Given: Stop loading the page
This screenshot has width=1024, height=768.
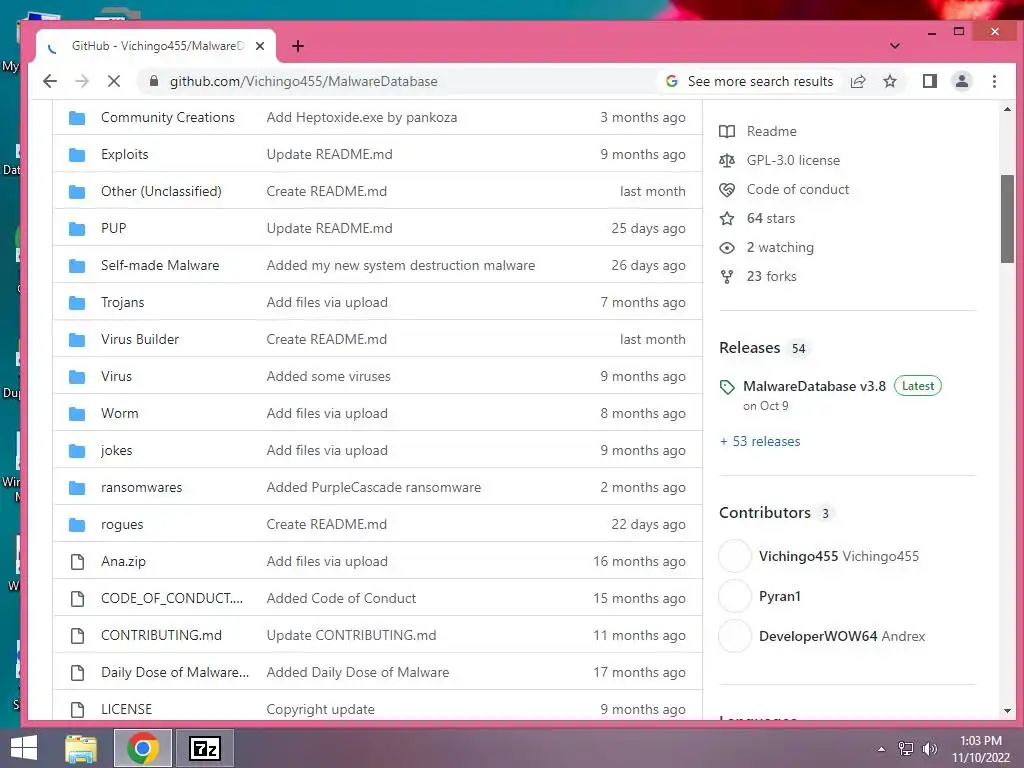Looking at the screenshot, I should (114, 81).
